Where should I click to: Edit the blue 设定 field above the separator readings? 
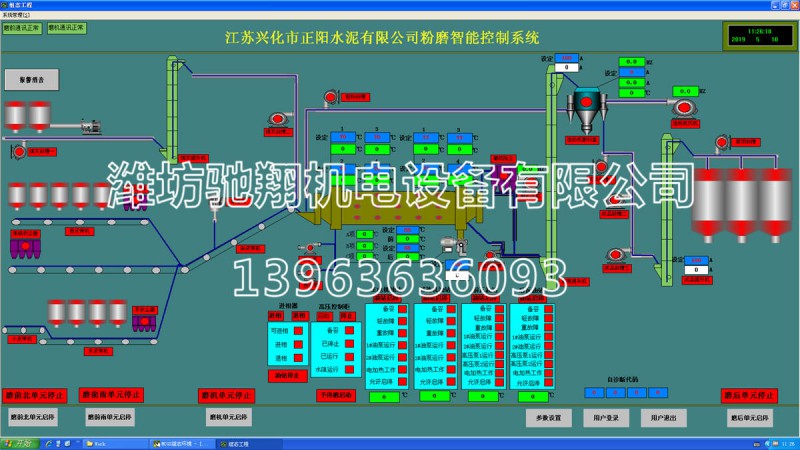(632, 72)
